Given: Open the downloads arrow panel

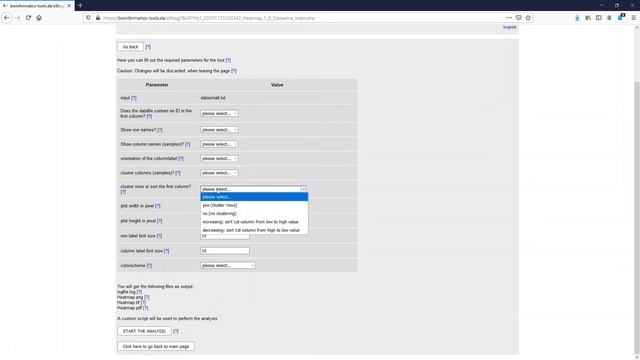Looking at the screenshot, I should [577, 18].
